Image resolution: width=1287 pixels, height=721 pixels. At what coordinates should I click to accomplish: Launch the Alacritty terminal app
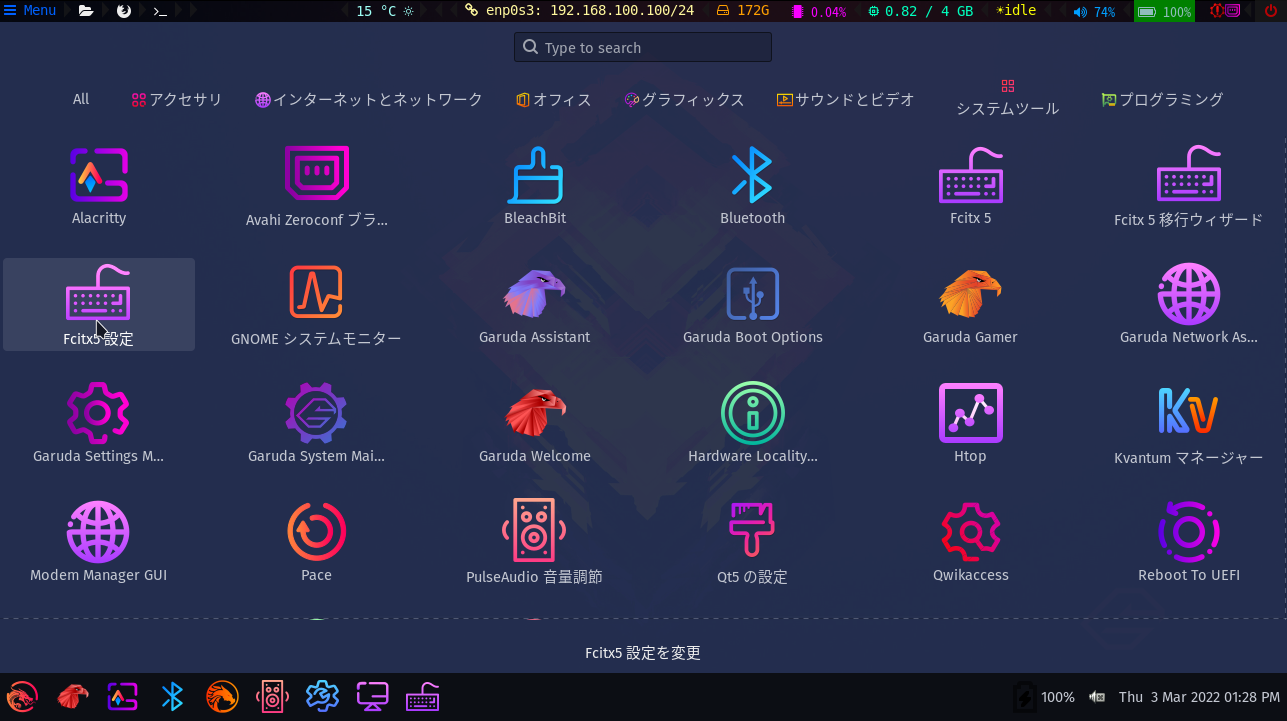coord(99,187)
